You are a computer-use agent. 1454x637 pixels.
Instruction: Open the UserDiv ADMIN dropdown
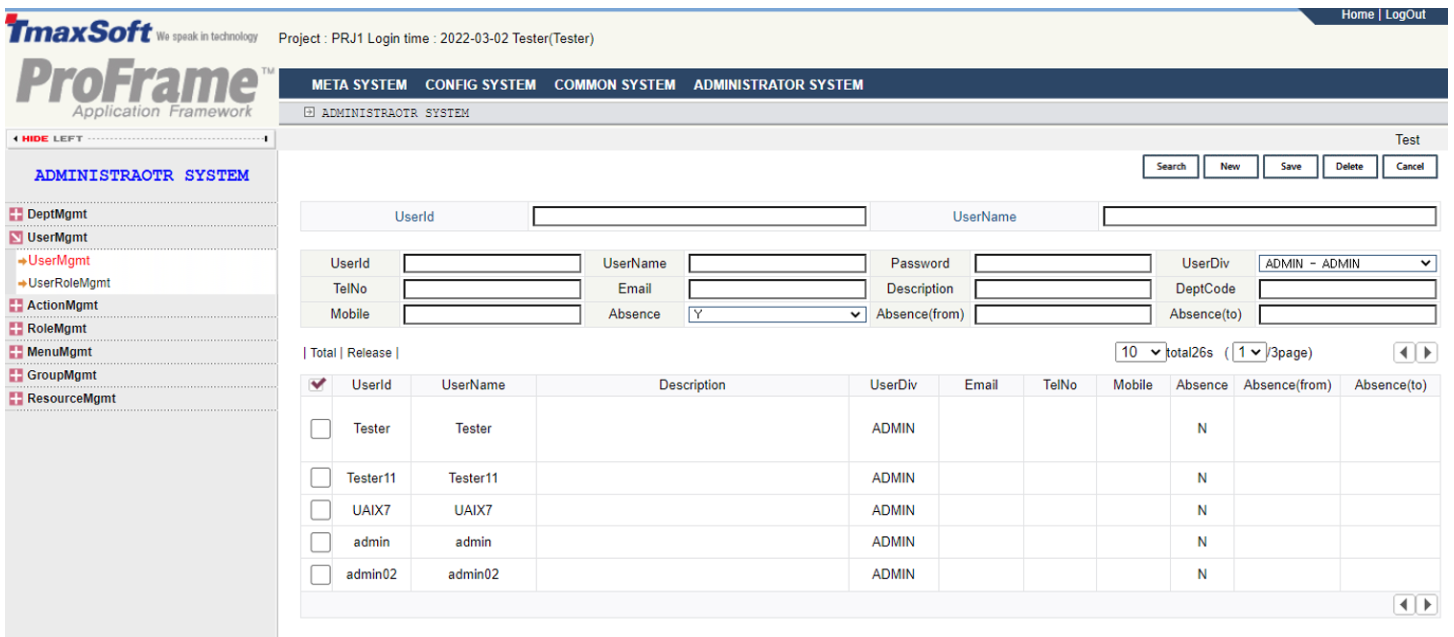point(1347,264)
